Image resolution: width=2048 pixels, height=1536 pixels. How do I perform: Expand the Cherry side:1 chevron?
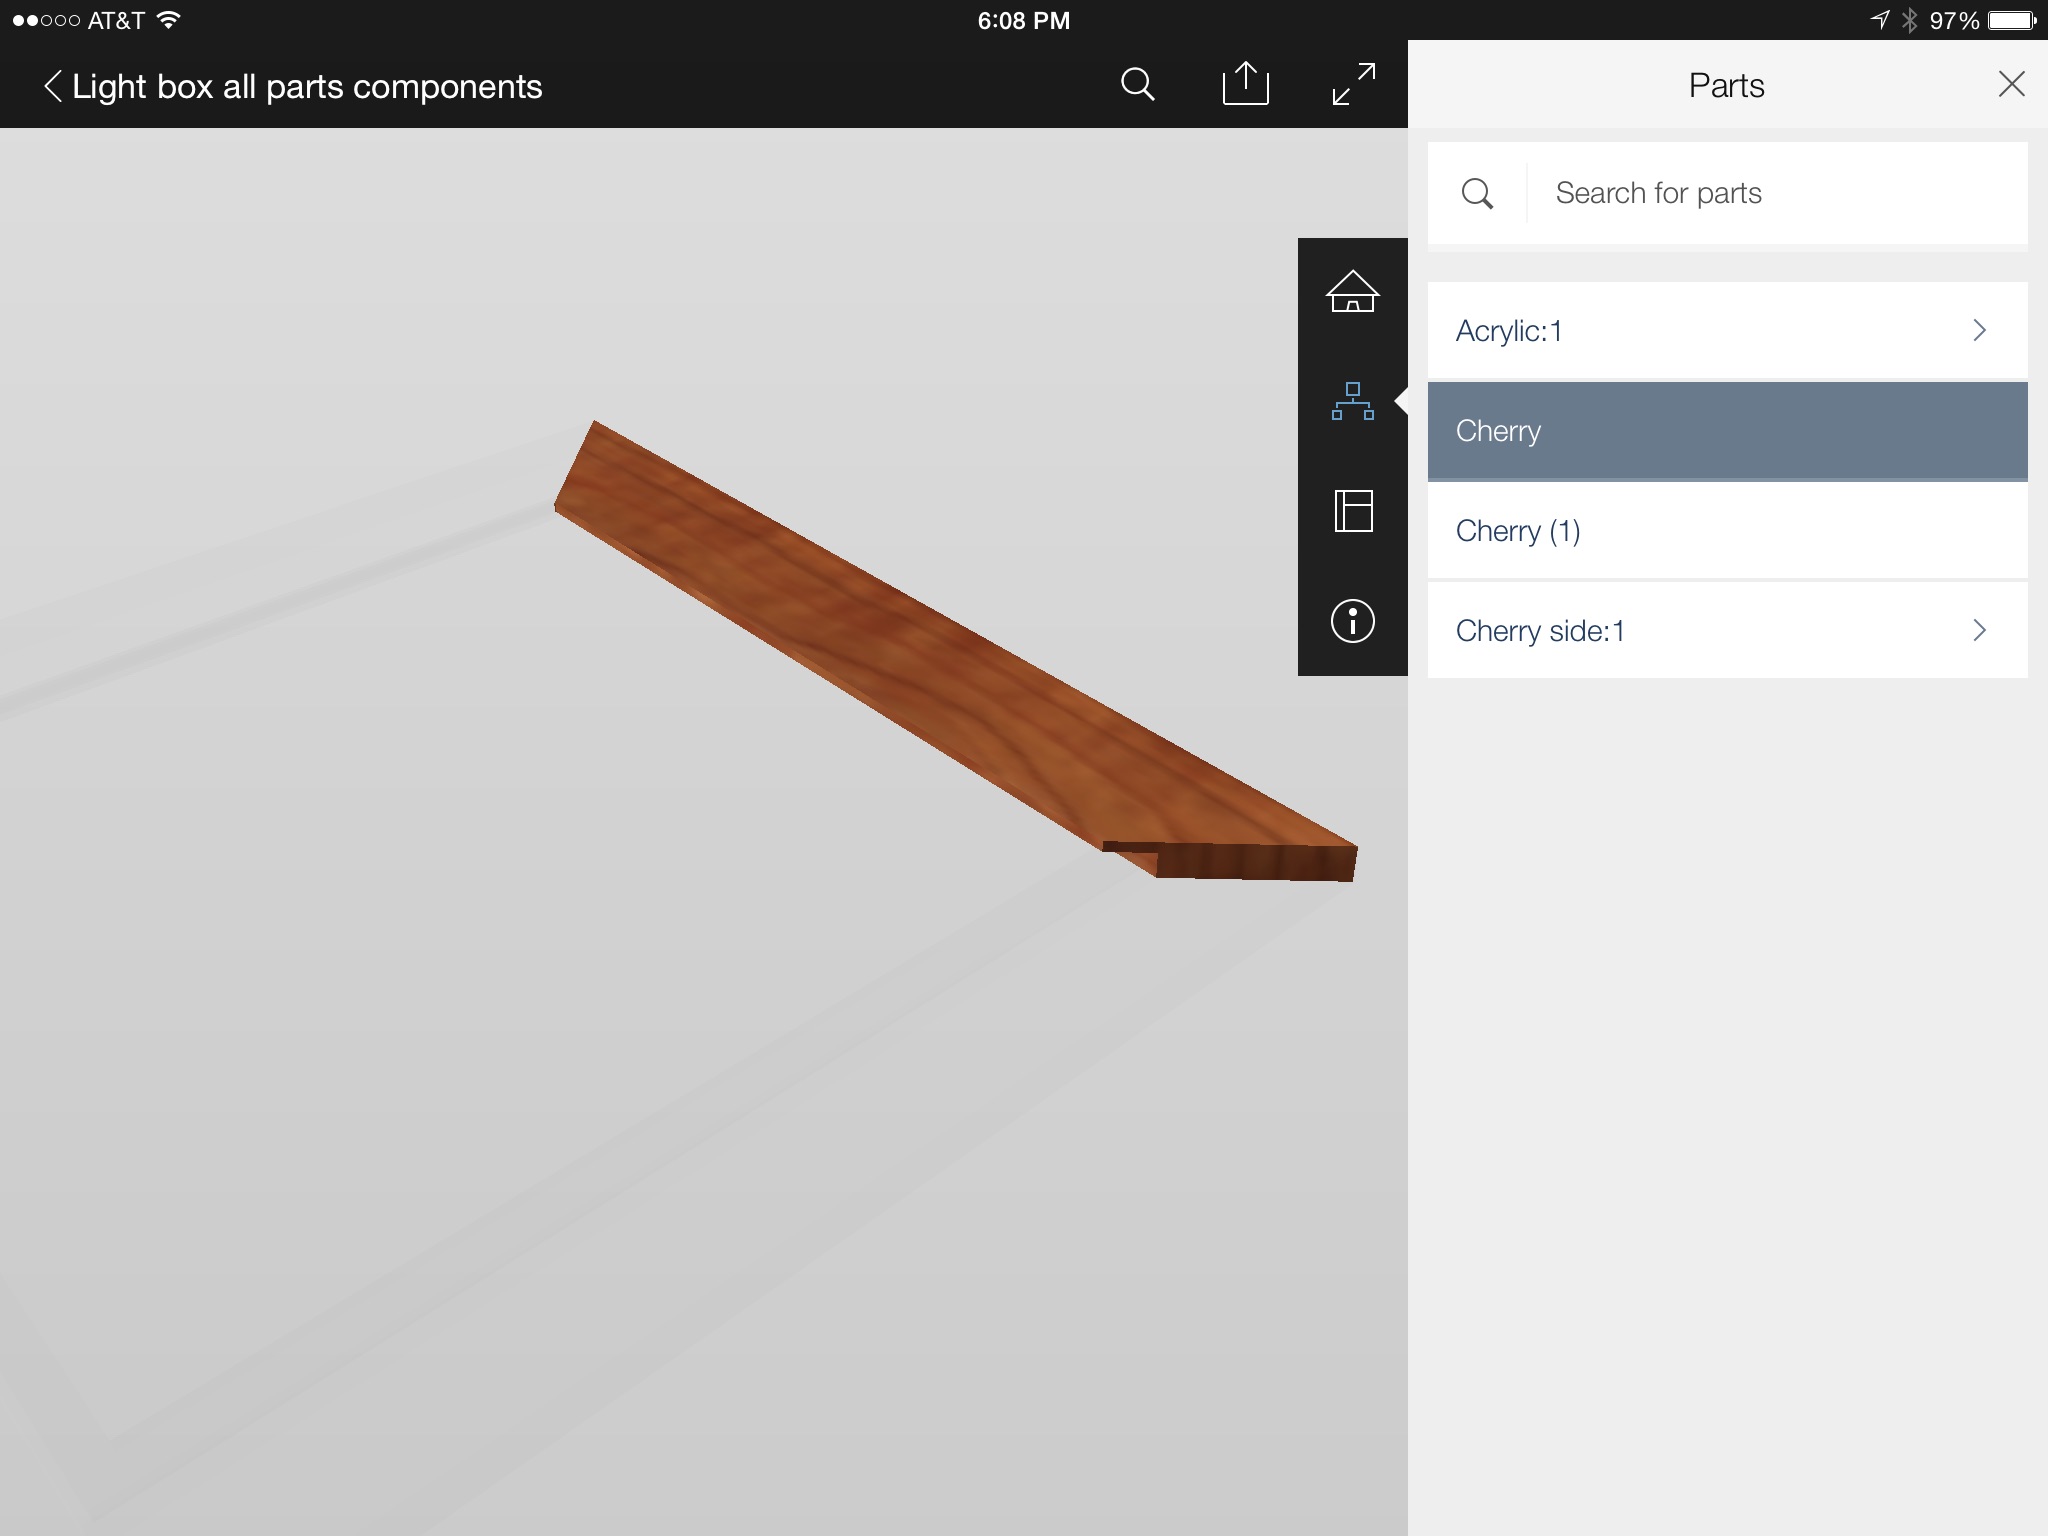(1979, 630)
